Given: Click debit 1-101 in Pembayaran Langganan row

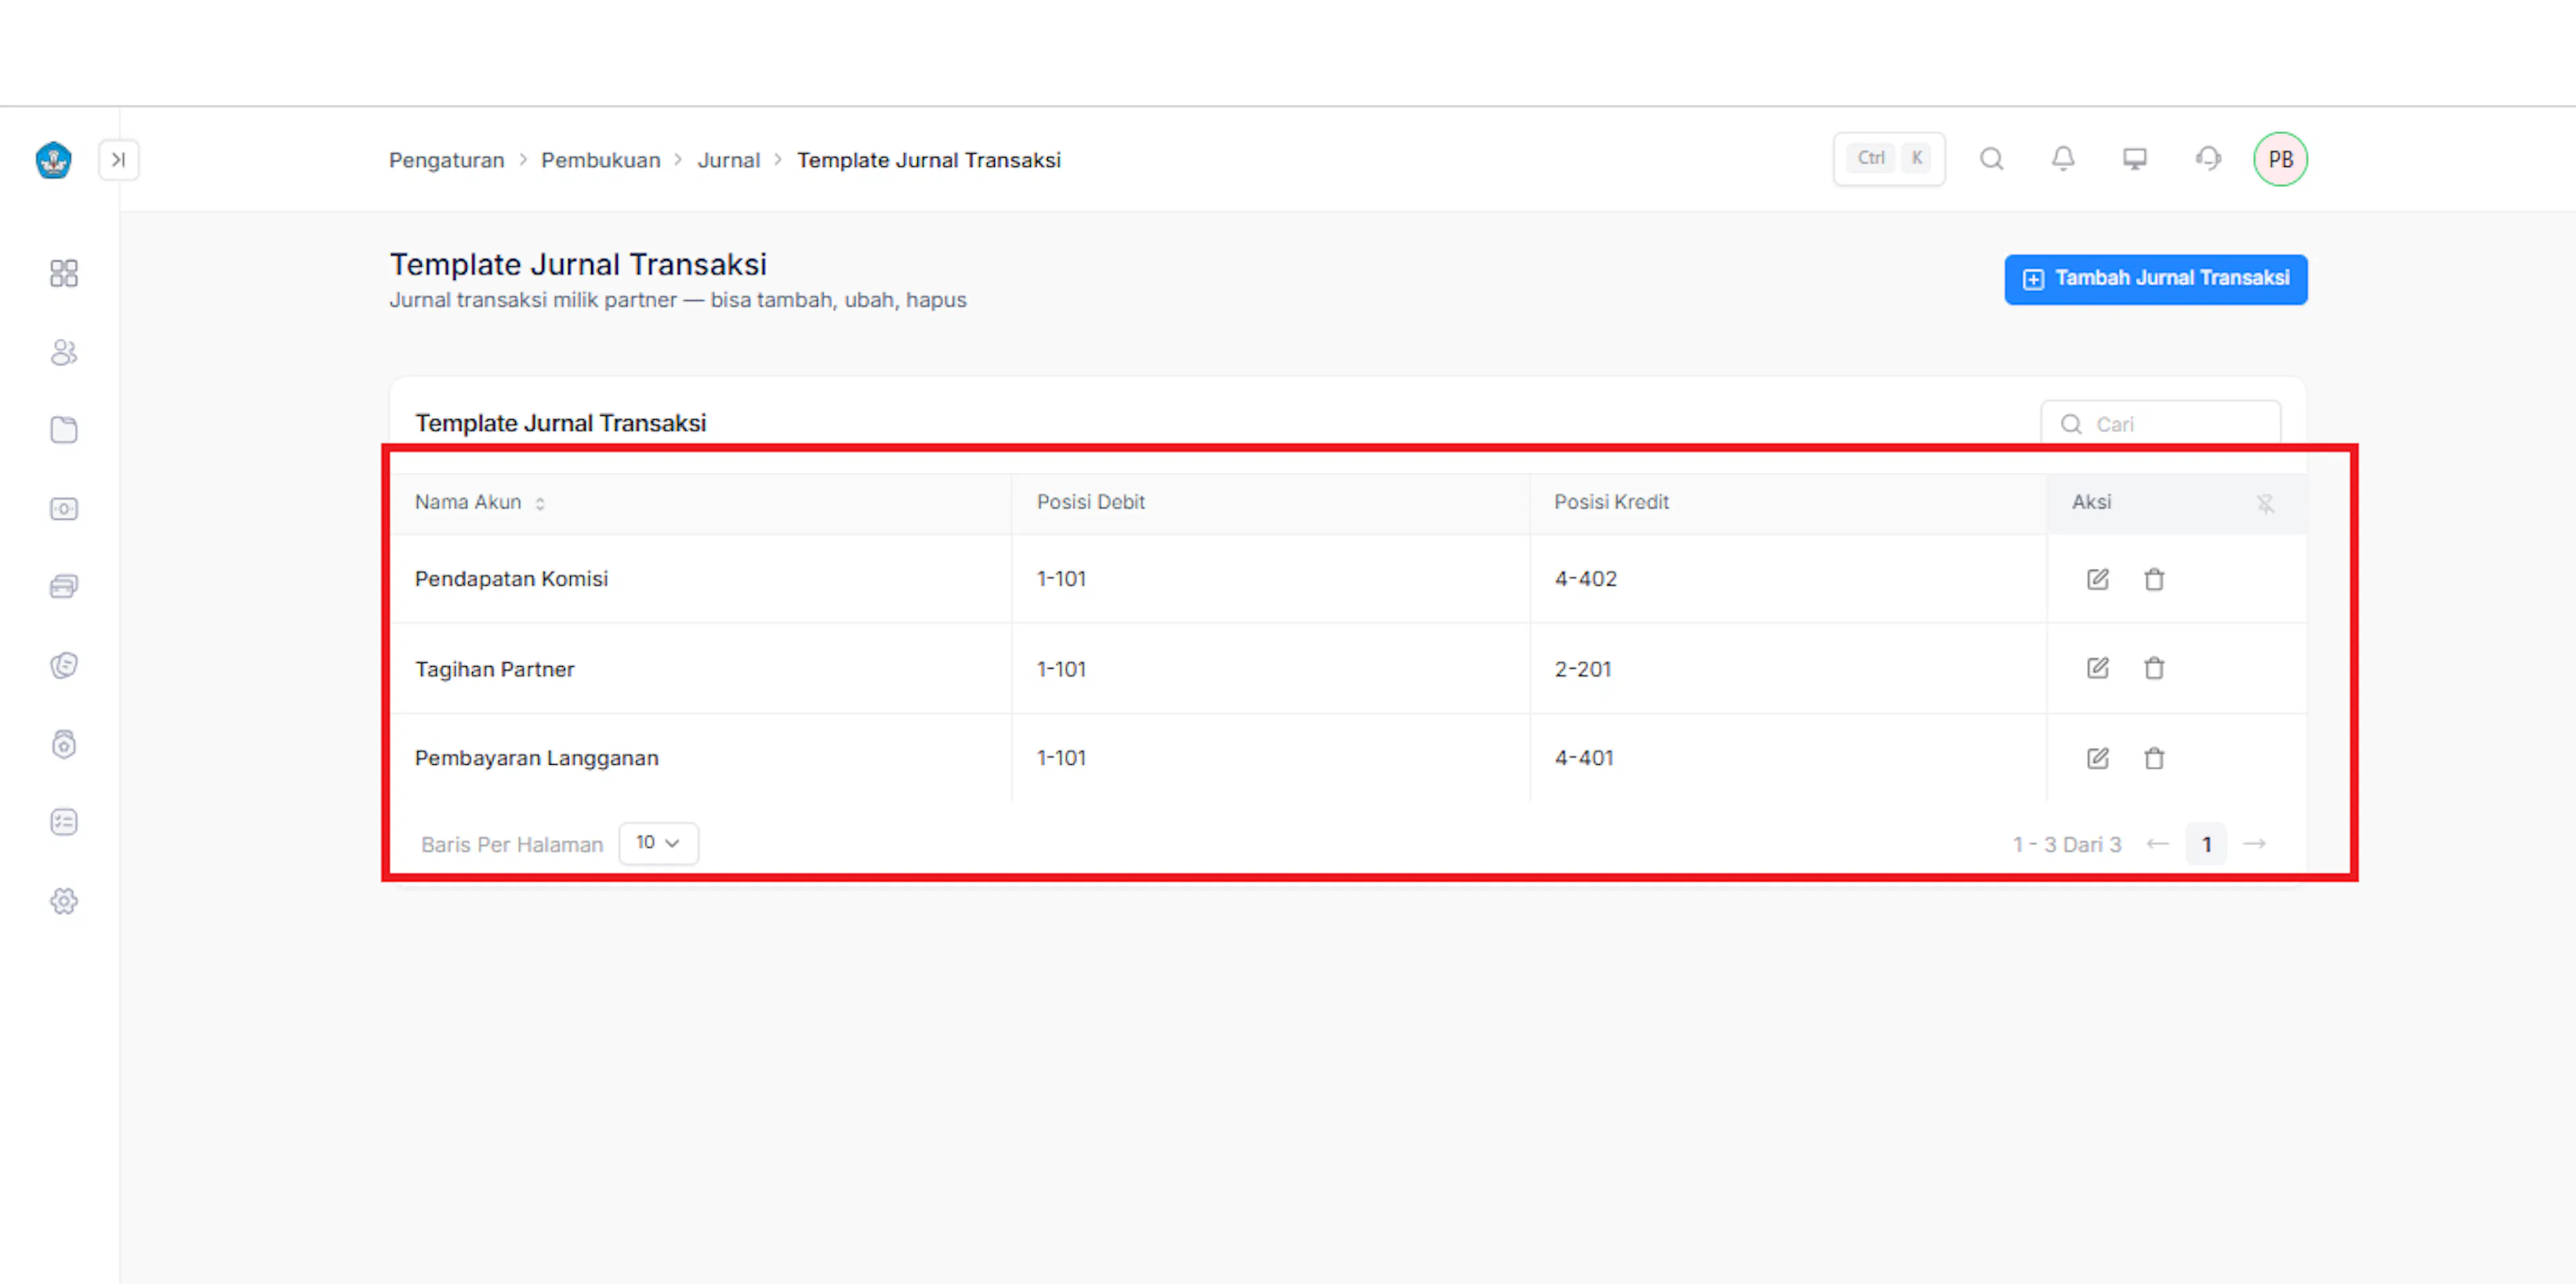Looking at the screenshot, I should [x=1061, y=758].
